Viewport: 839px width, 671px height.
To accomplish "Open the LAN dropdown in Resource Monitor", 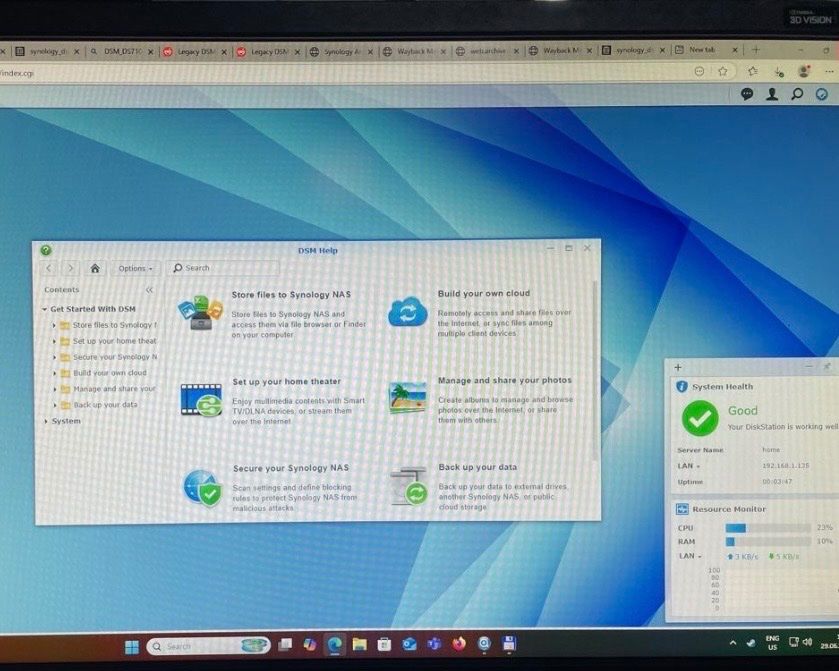I will pos(690,556).
